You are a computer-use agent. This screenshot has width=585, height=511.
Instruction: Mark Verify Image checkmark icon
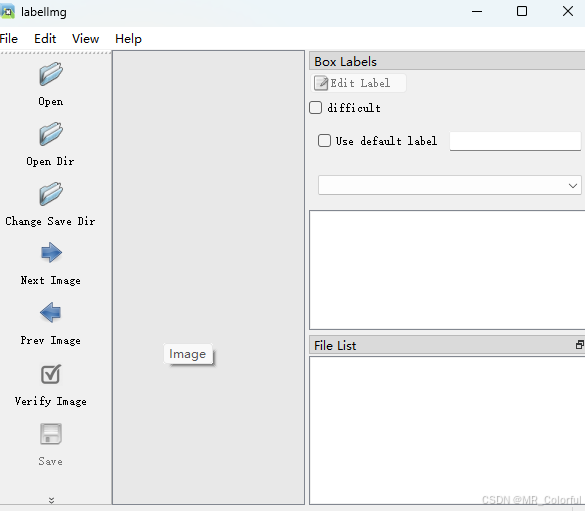[51, 374]
